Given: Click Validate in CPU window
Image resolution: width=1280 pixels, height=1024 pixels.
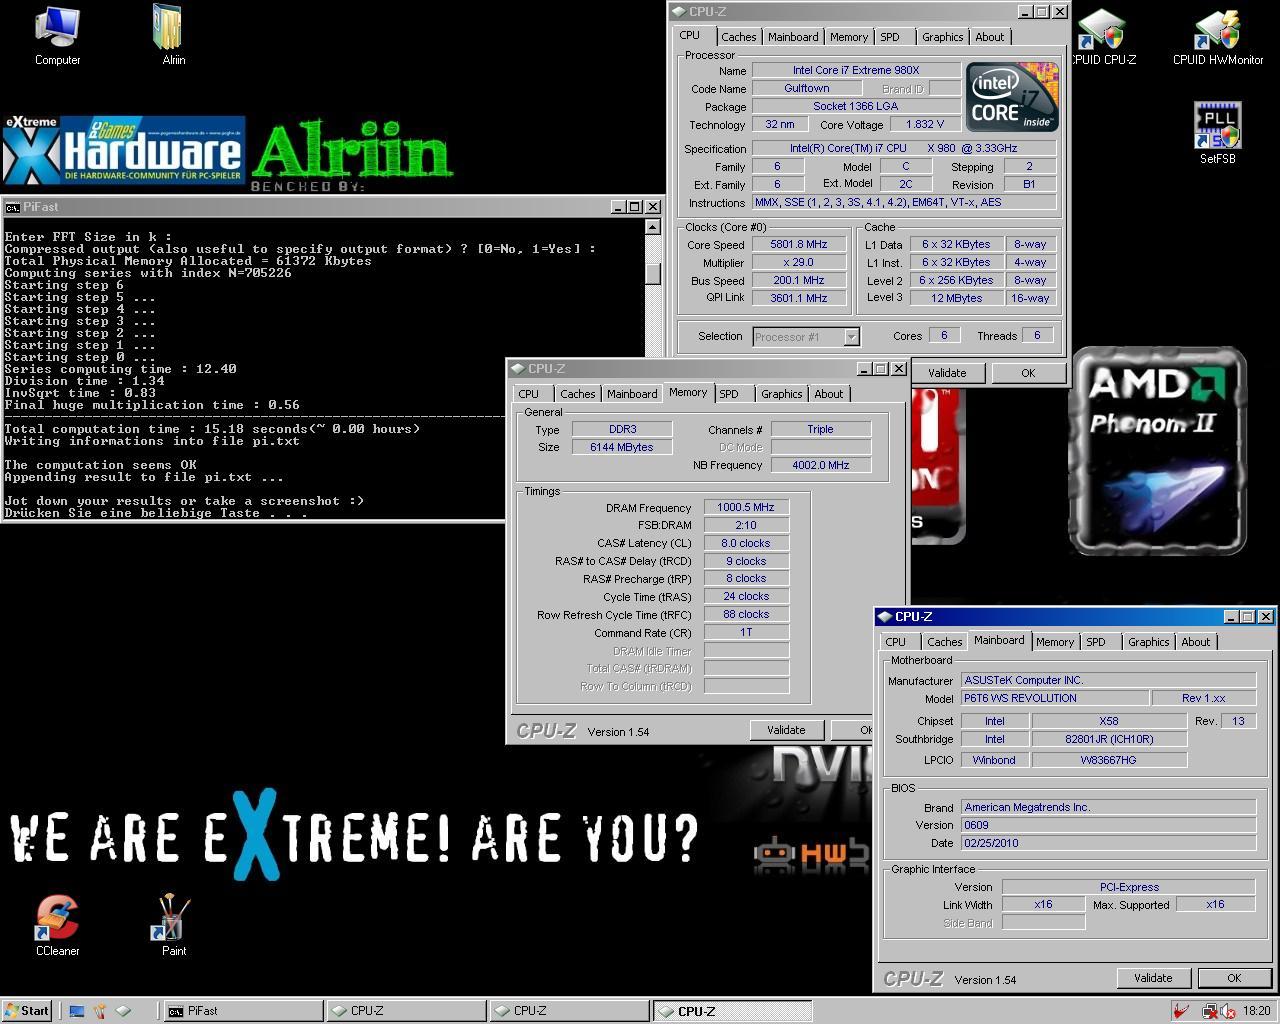Looking at the screenshot, I should 947,373.
